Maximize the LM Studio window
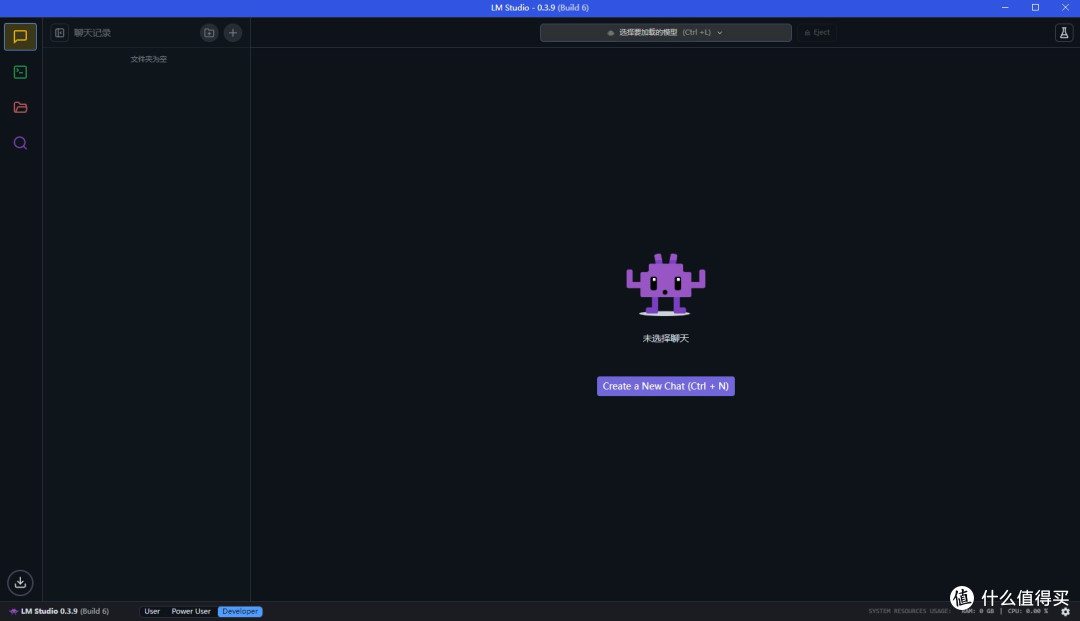Screen dimensions: 1080x621 1035,8
